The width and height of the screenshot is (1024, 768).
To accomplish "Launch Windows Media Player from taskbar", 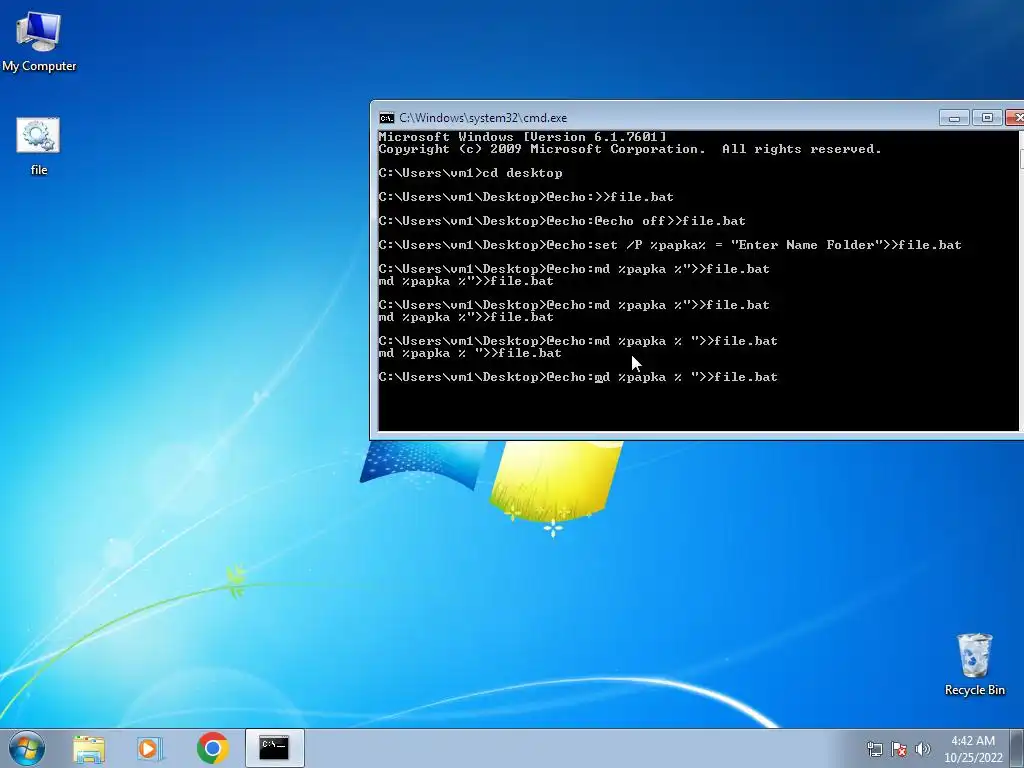I will point(150,748).
